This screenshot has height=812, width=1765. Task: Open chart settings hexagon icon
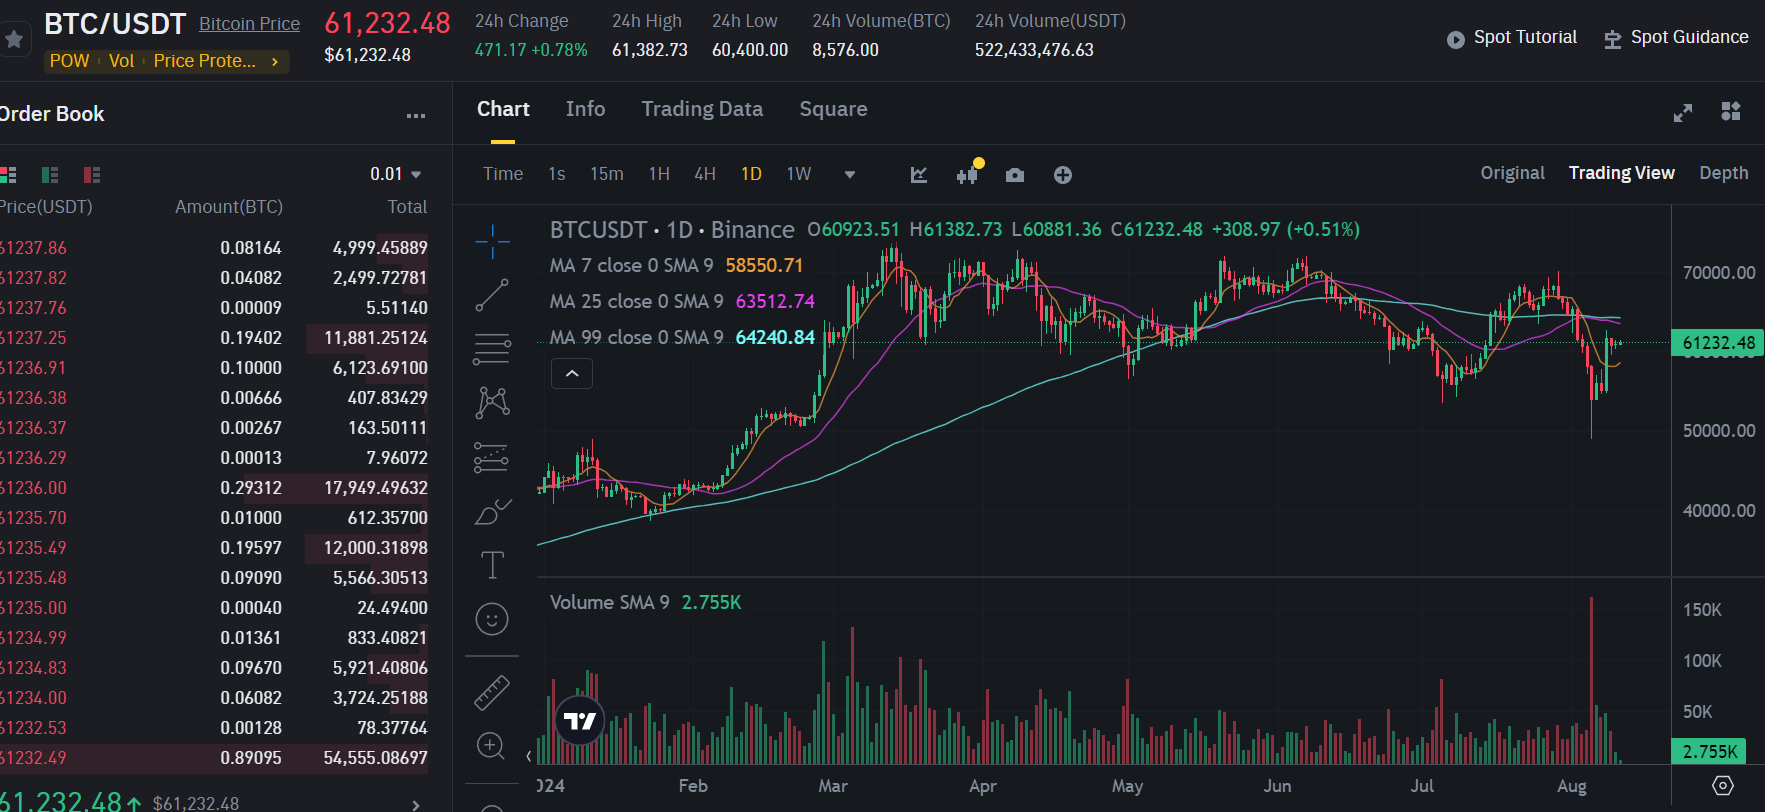(x=1722, y=785)
